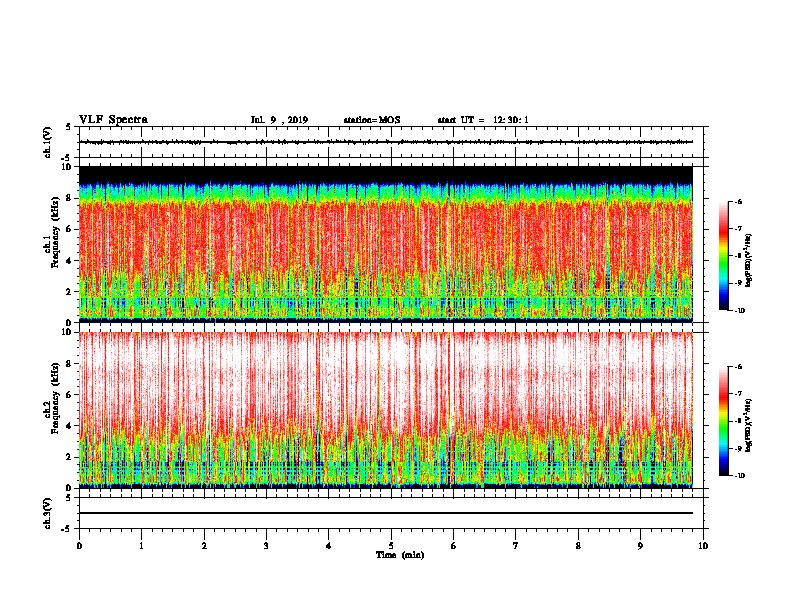The width and height of the screenshot is (792, 612).
Task: Click the "-5" voltage tick of ch.3(V) panel
Action: tap(67, 529)
